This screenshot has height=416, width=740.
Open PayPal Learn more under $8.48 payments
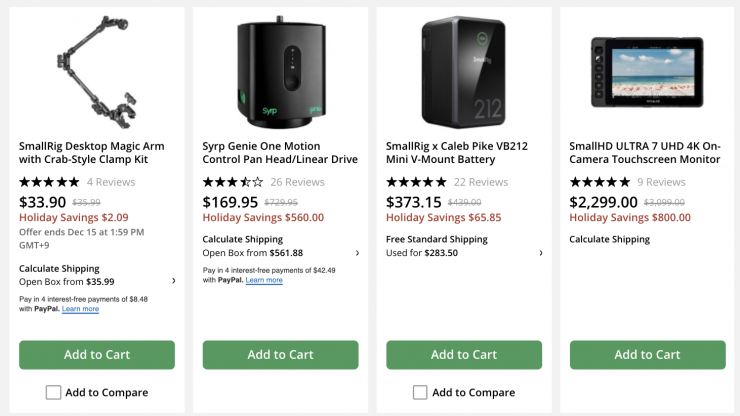80,309
